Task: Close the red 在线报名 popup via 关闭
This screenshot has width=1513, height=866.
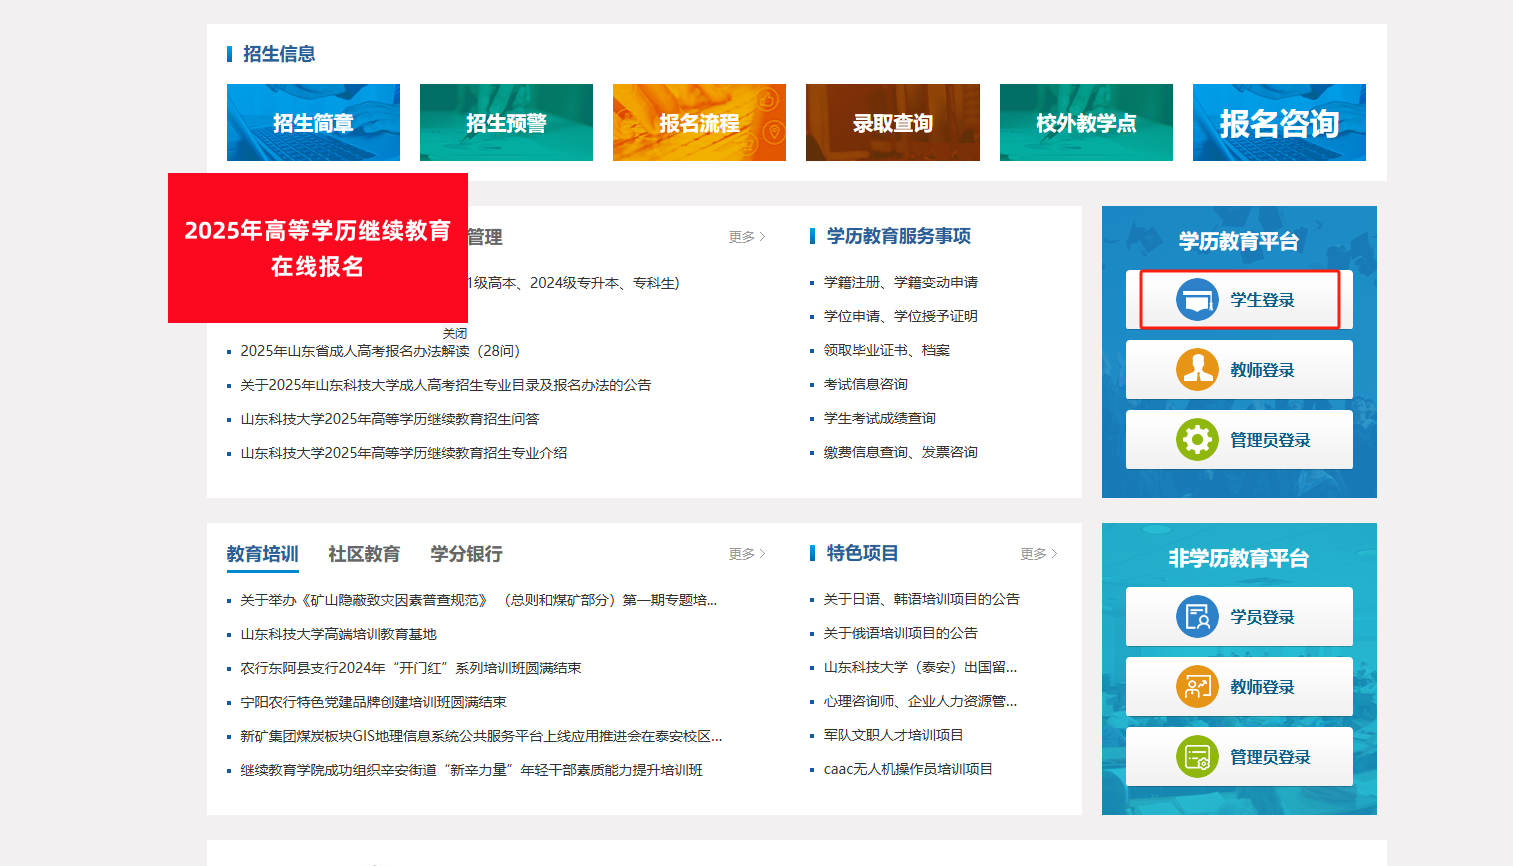Action: 455,333
